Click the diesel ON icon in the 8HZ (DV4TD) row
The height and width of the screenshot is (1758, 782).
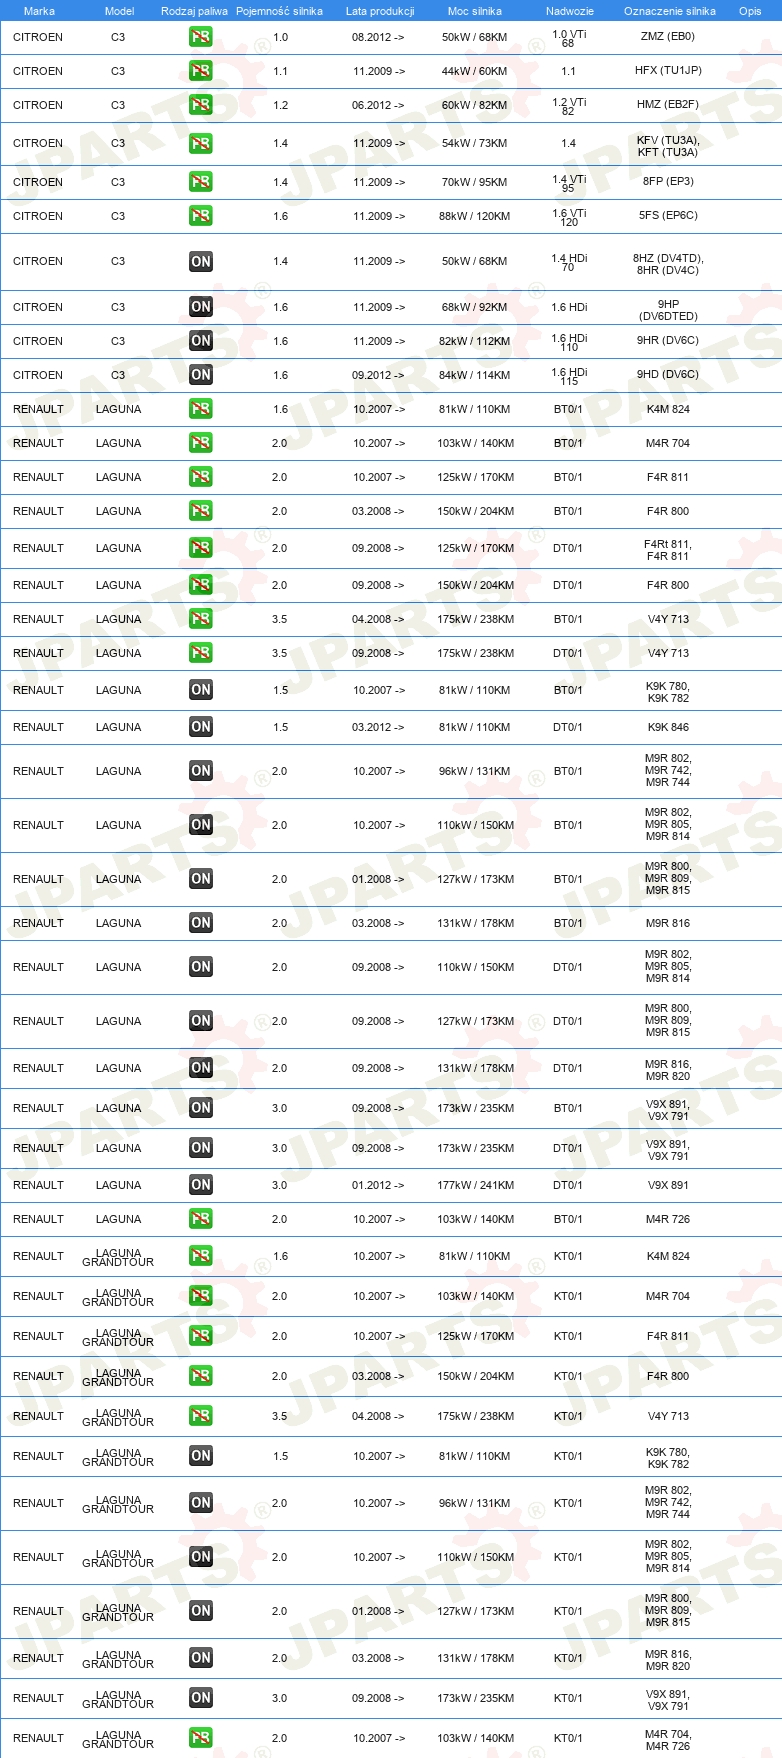(200, 262)
